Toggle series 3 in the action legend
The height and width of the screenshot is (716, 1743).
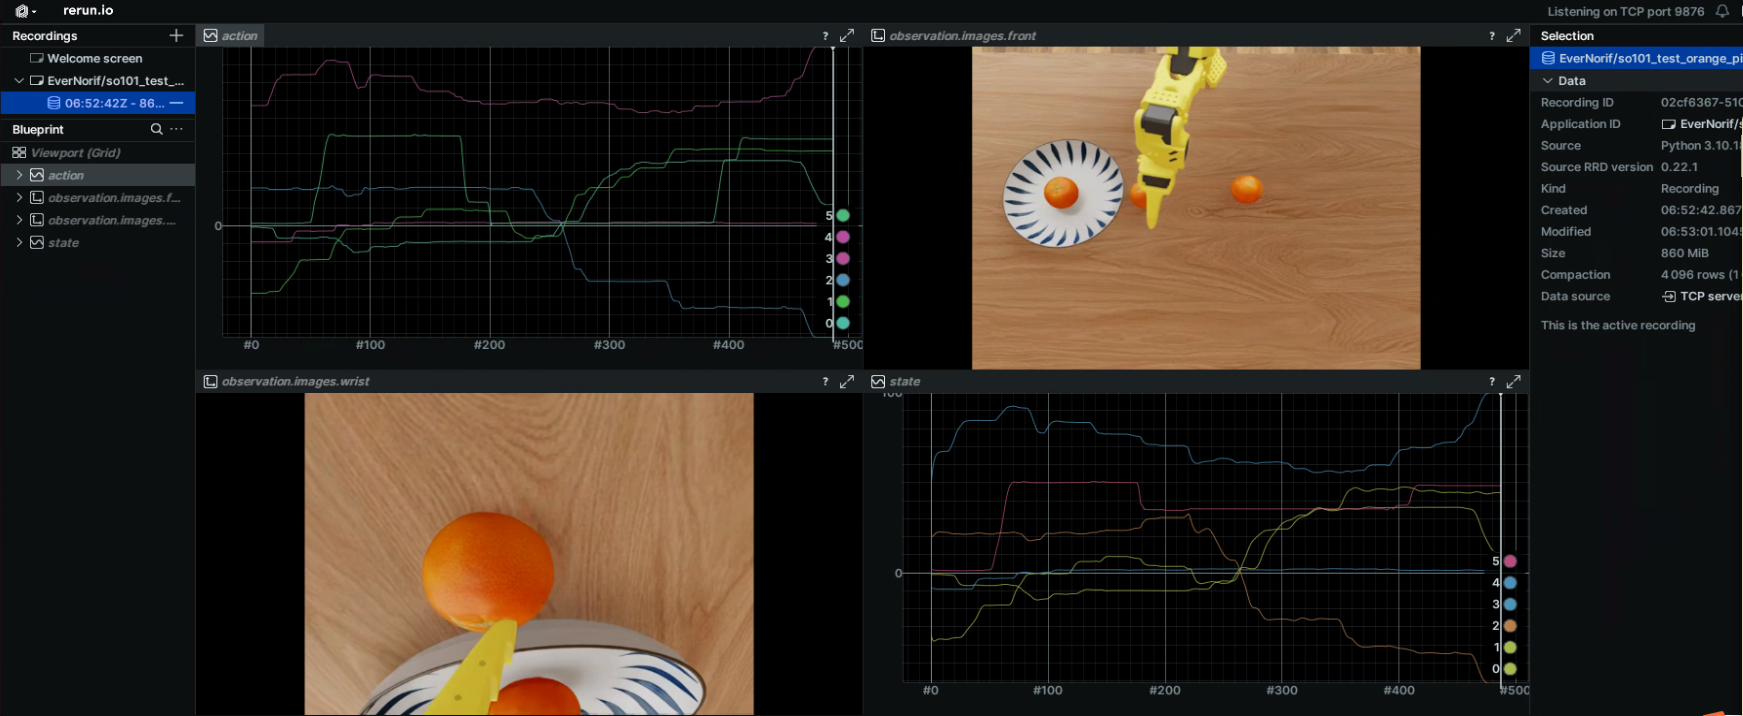[843, 259]
